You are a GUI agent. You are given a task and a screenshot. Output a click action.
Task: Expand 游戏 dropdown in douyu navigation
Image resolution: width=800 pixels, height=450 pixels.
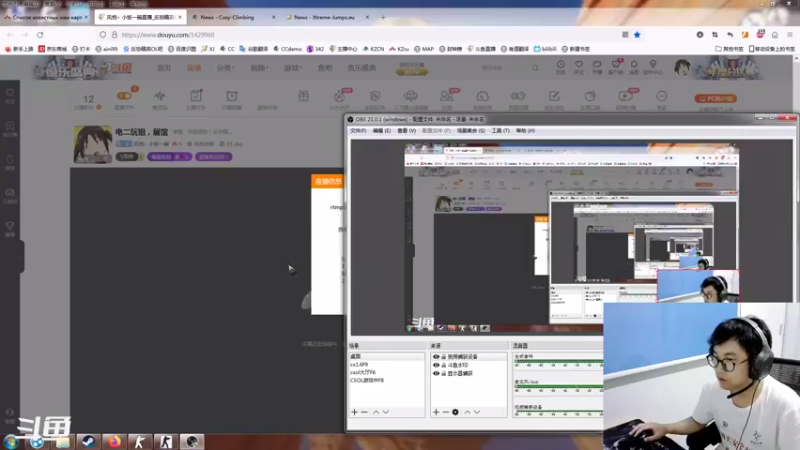293,68
